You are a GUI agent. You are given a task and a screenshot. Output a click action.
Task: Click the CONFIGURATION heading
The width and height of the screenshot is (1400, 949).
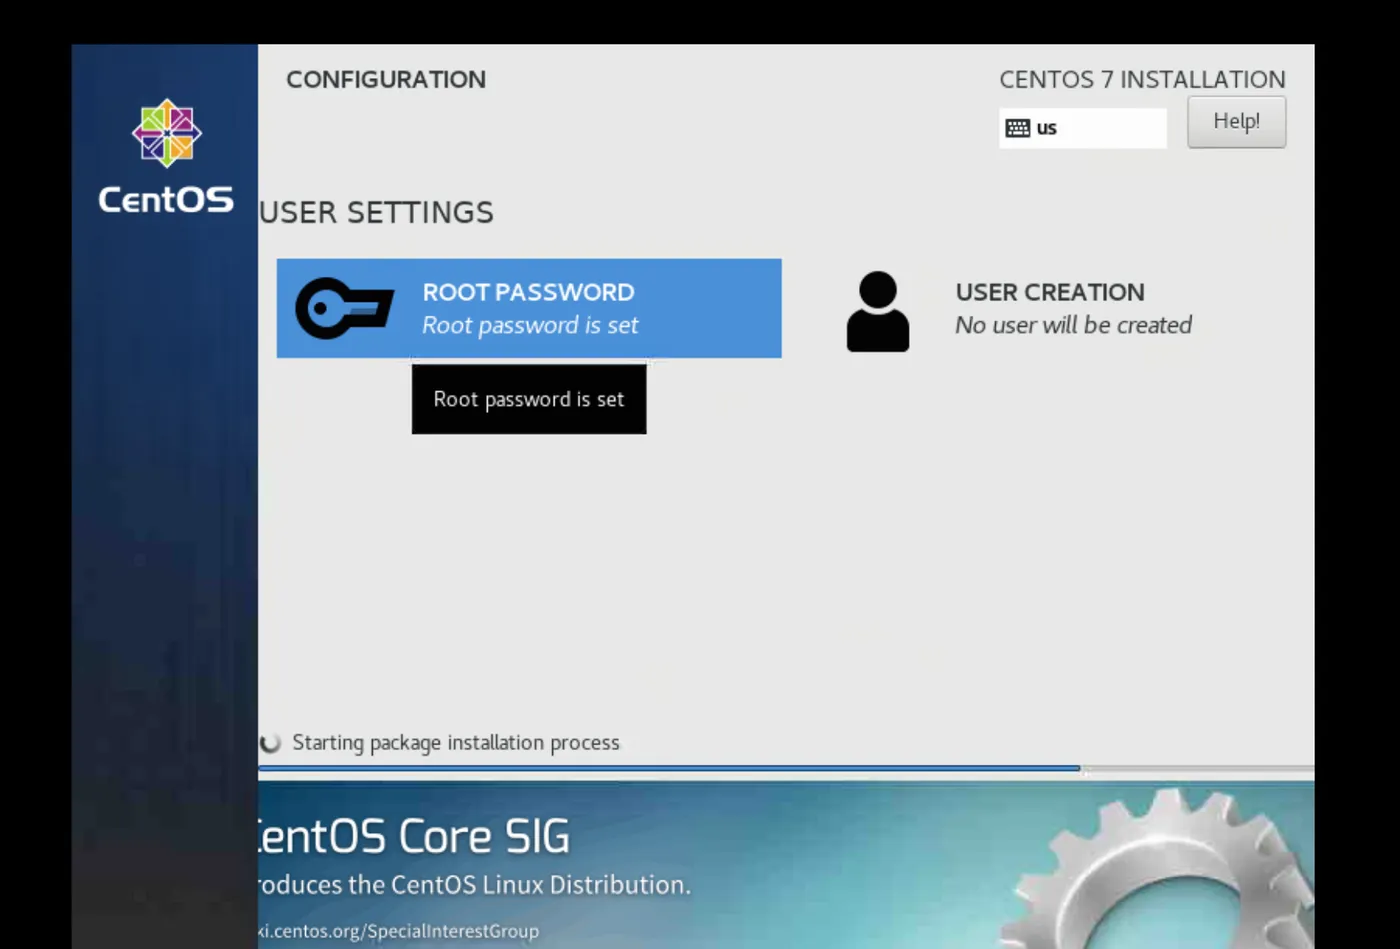(x=386, y=79)
